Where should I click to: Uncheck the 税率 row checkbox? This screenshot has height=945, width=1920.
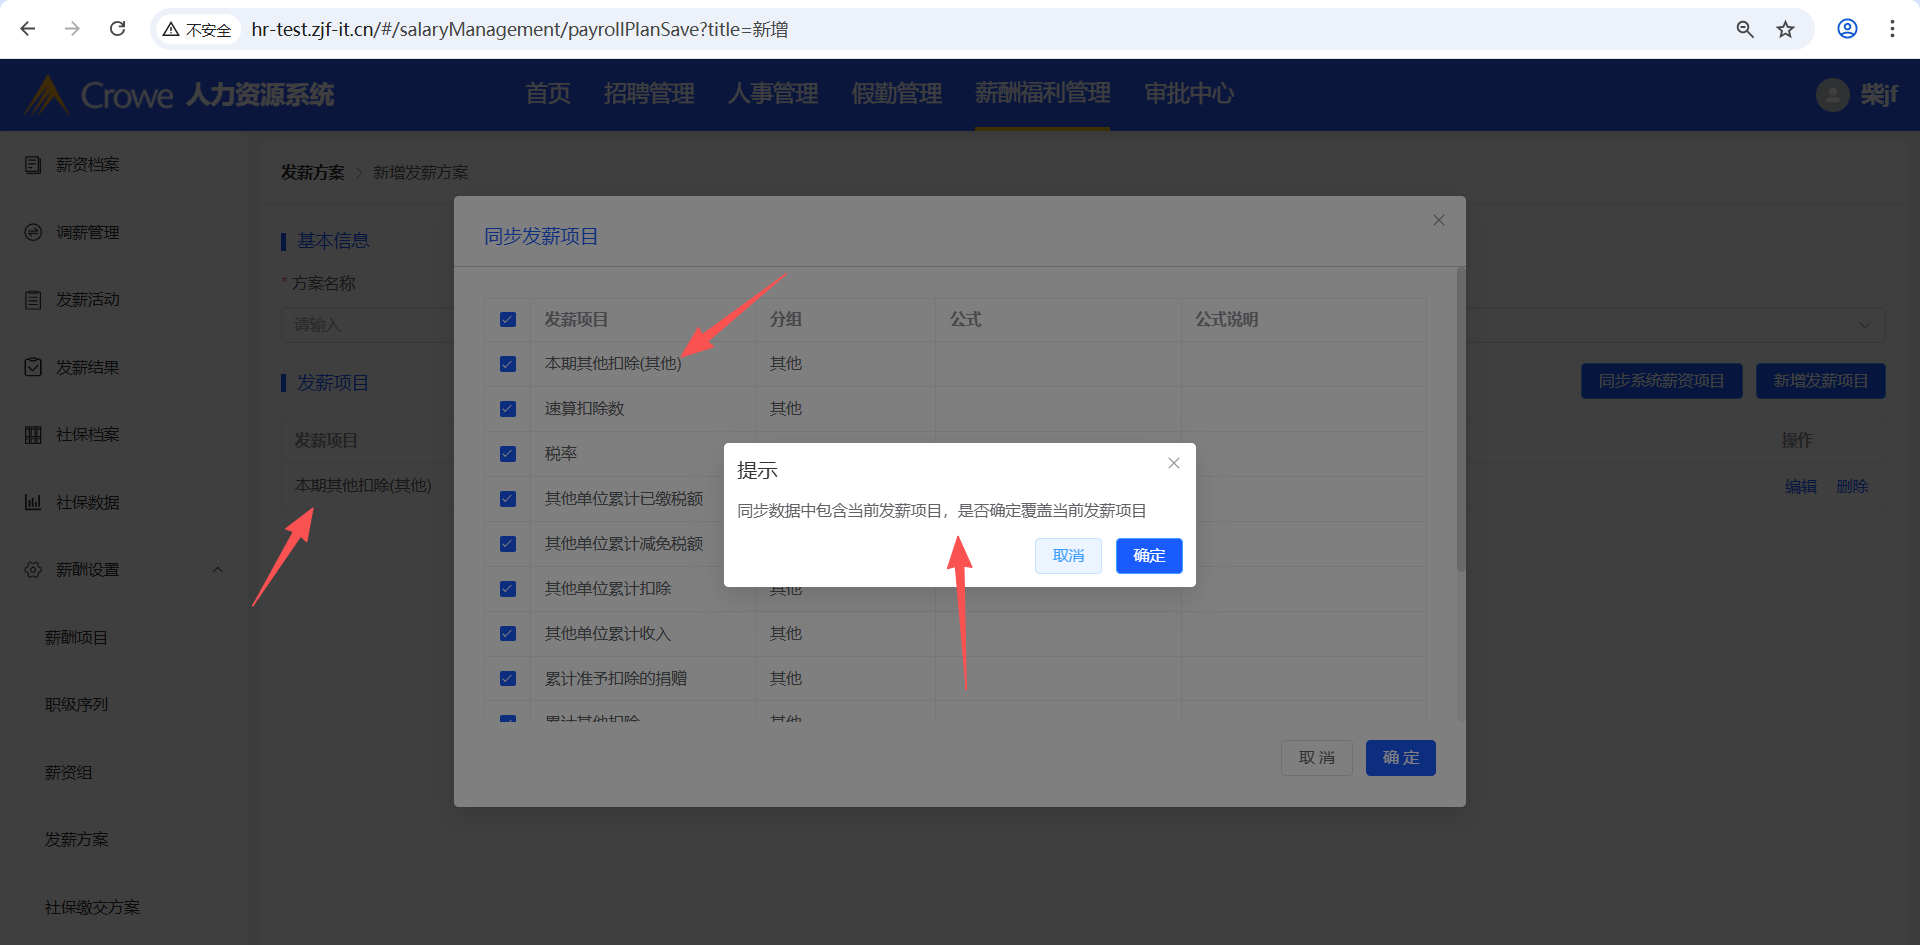click(x=508, y=454)
